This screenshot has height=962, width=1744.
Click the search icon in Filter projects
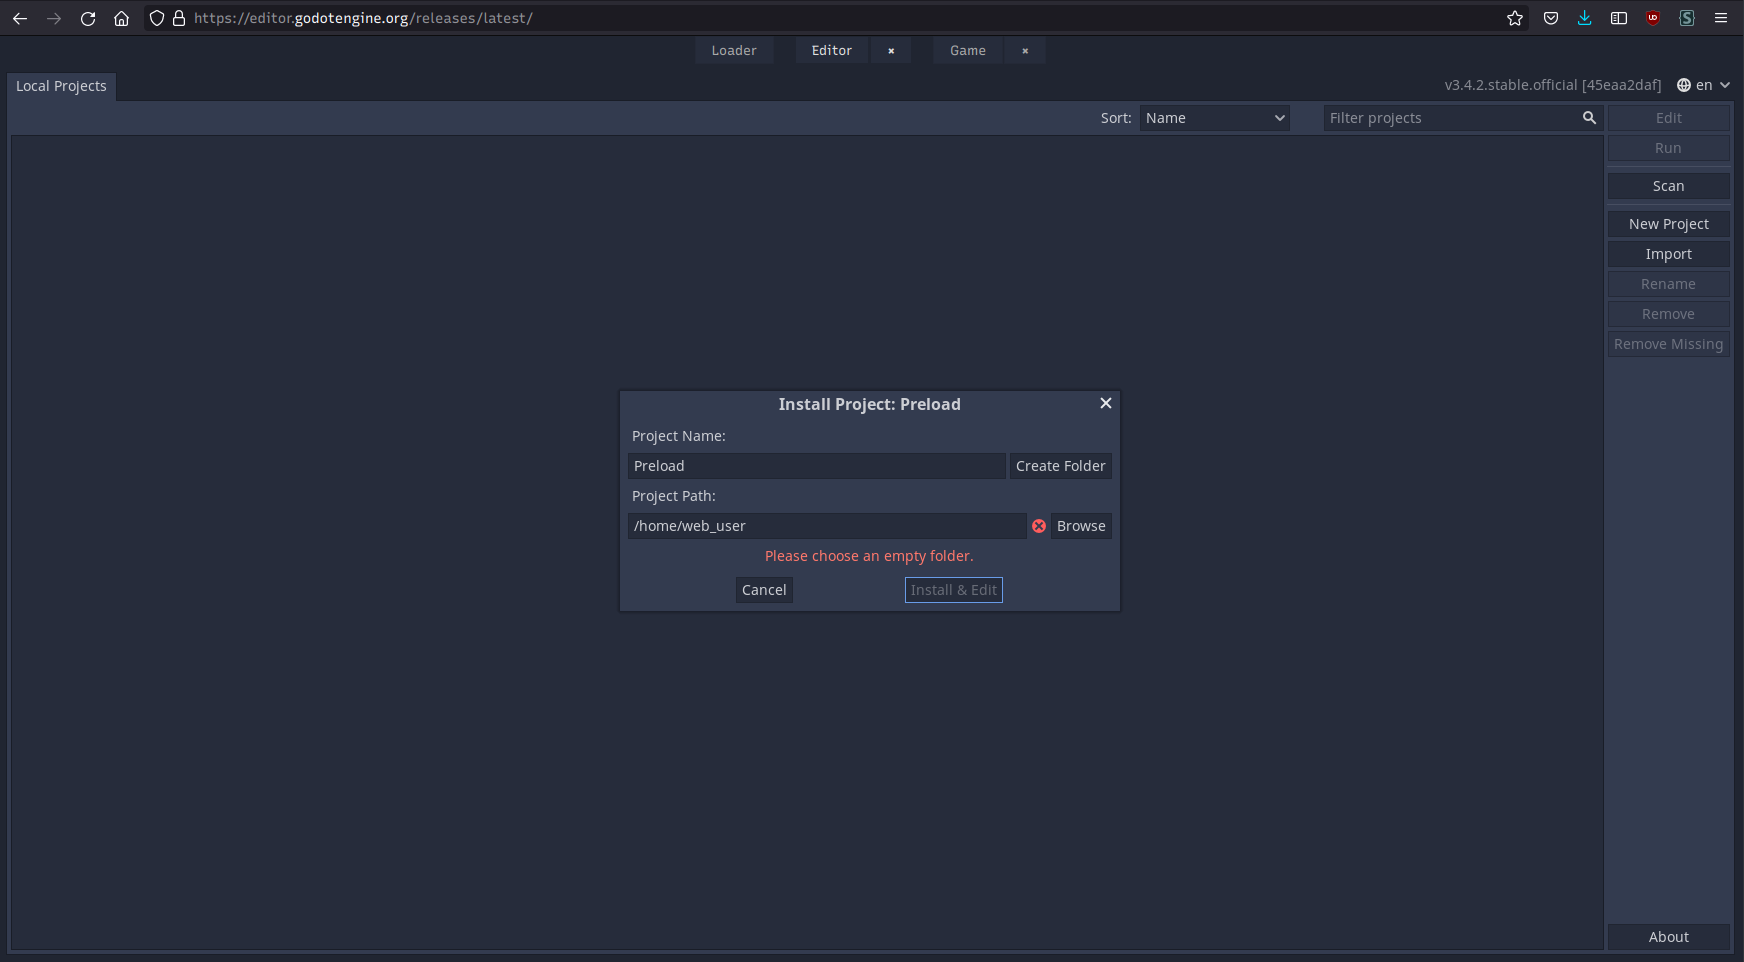coord(1589,117)
